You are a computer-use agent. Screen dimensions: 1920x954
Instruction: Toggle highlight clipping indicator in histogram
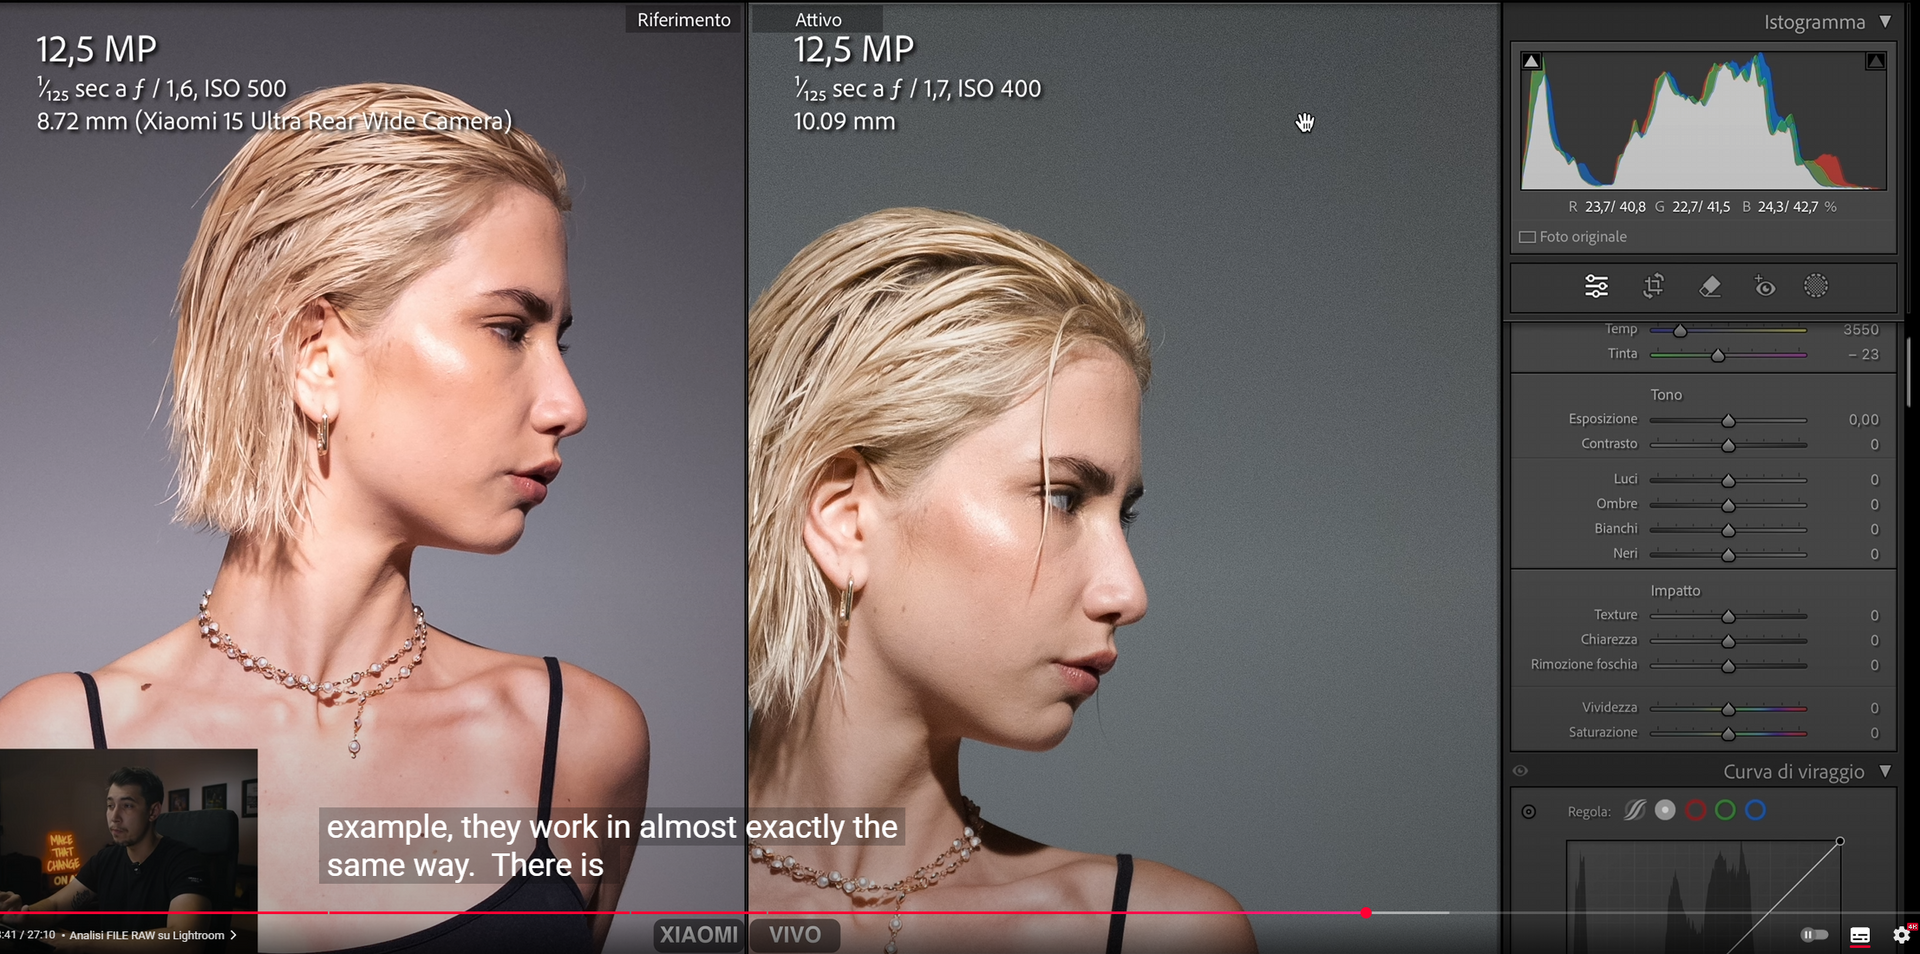pyautogui.click(x=1876, y=61)
